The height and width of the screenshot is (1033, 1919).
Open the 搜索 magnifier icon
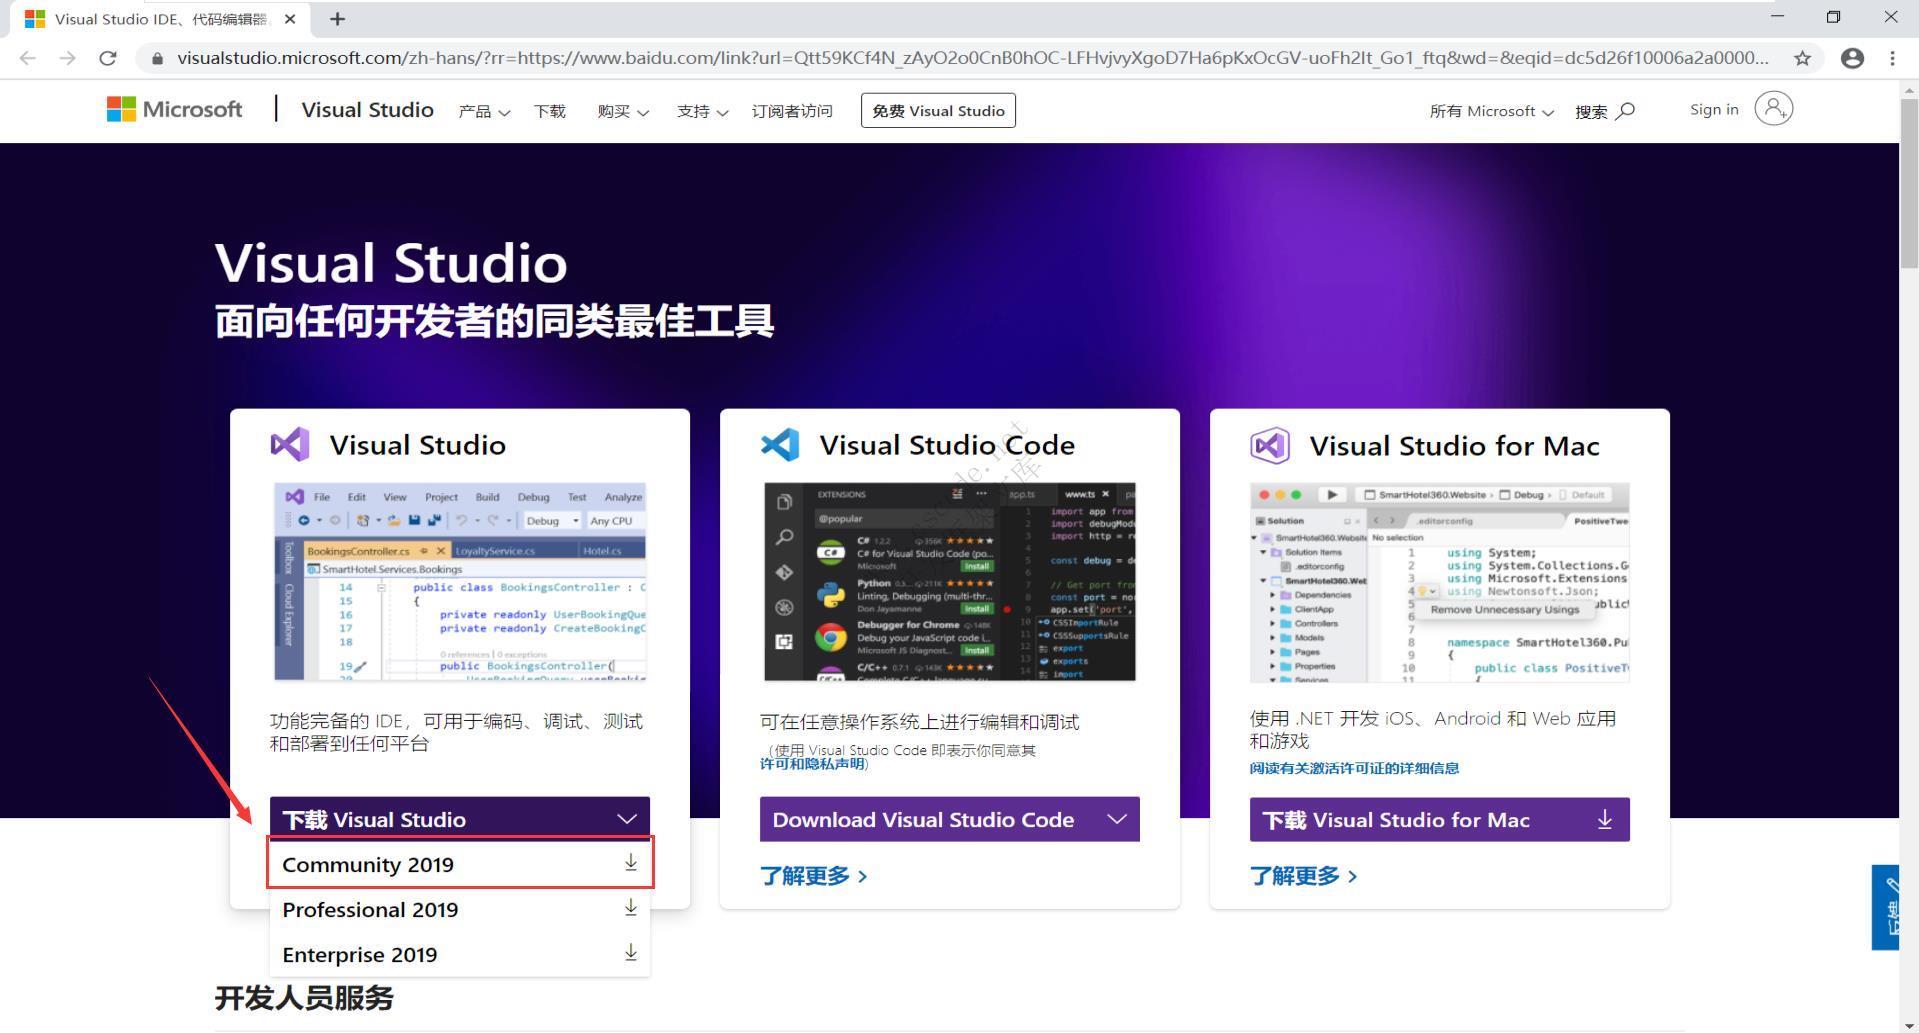point(1624,111)
